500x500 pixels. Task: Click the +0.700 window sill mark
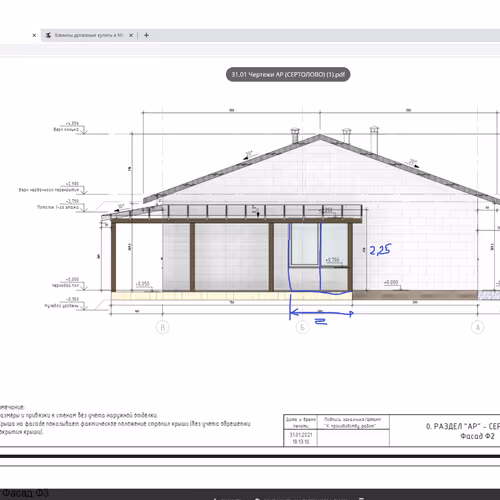[x=332, y=260]
